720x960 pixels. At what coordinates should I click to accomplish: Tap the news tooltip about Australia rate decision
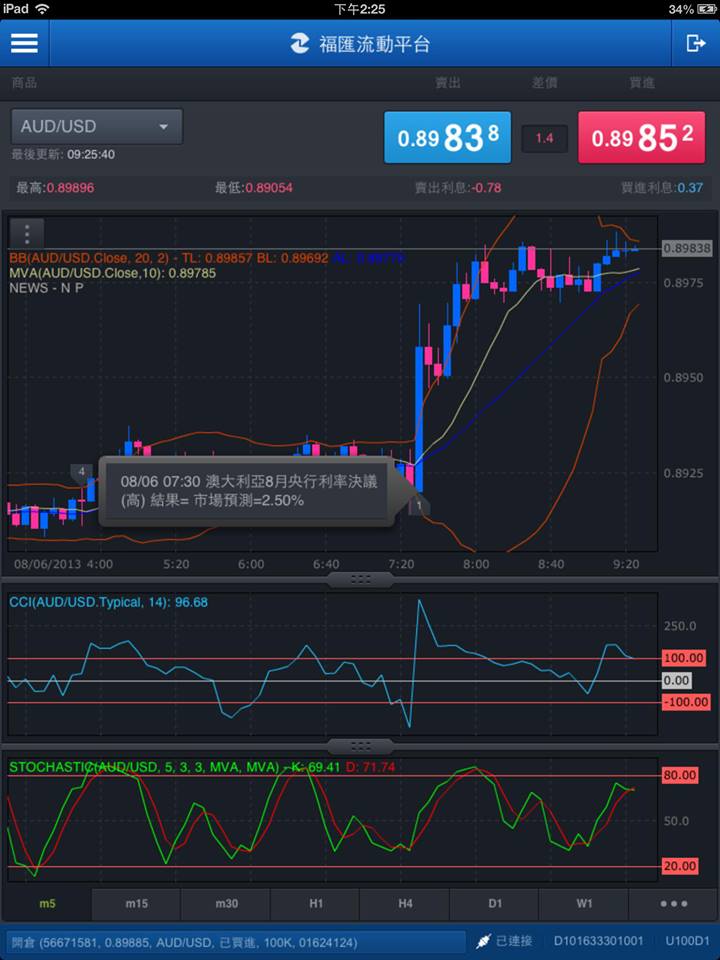pyautogui.click(x=249, y=491)
